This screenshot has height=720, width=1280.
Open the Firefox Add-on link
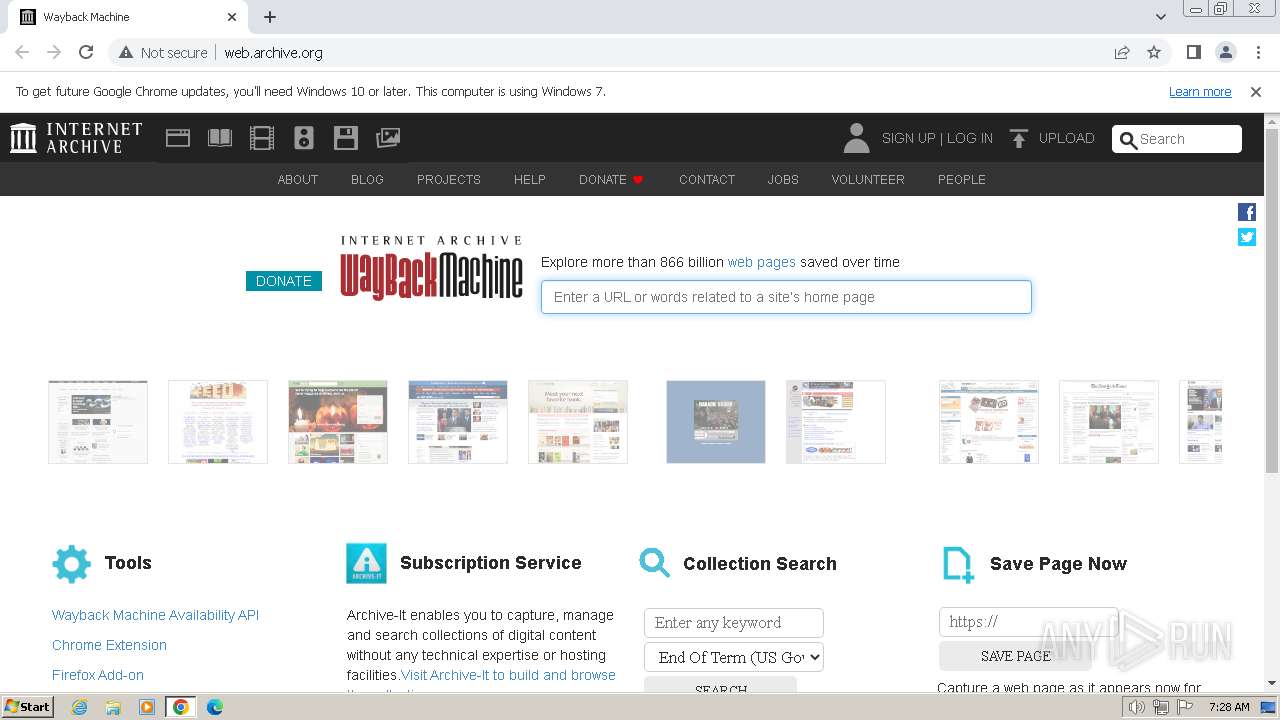[x=98, y=675]
